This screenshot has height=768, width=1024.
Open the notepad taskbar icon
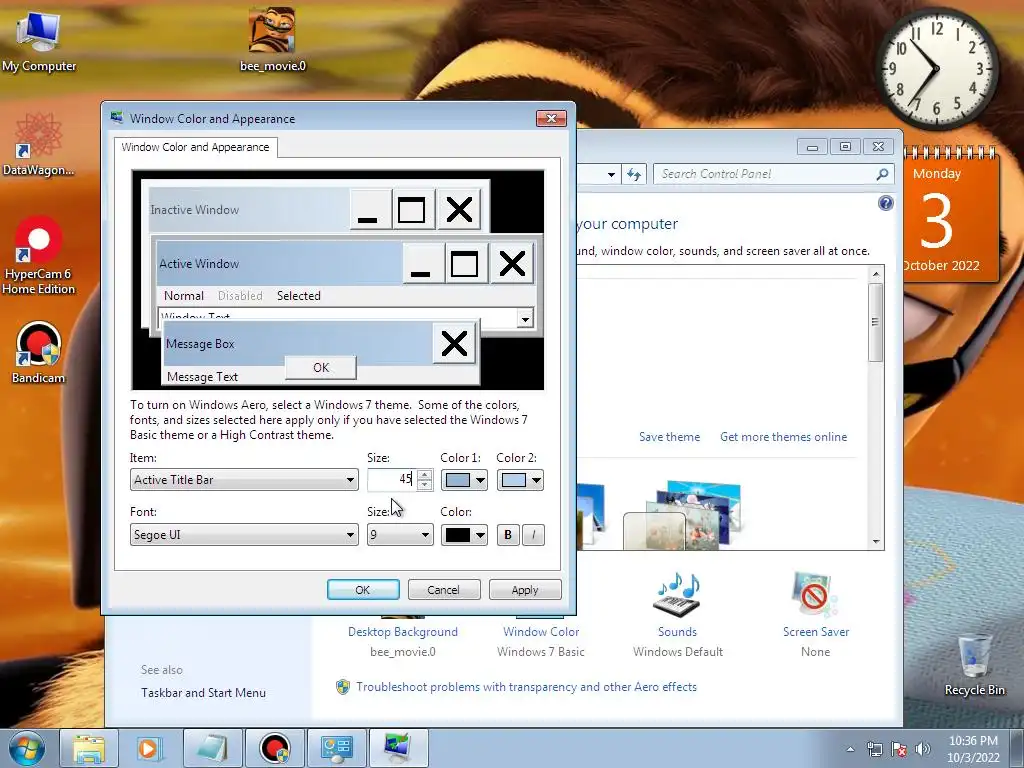(212, 748)
